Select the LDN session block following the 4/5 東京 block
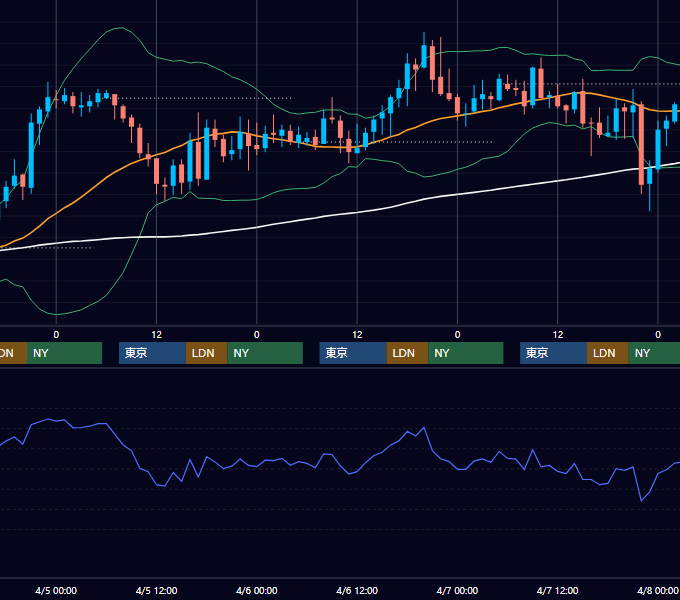 [x=206, y=353]
